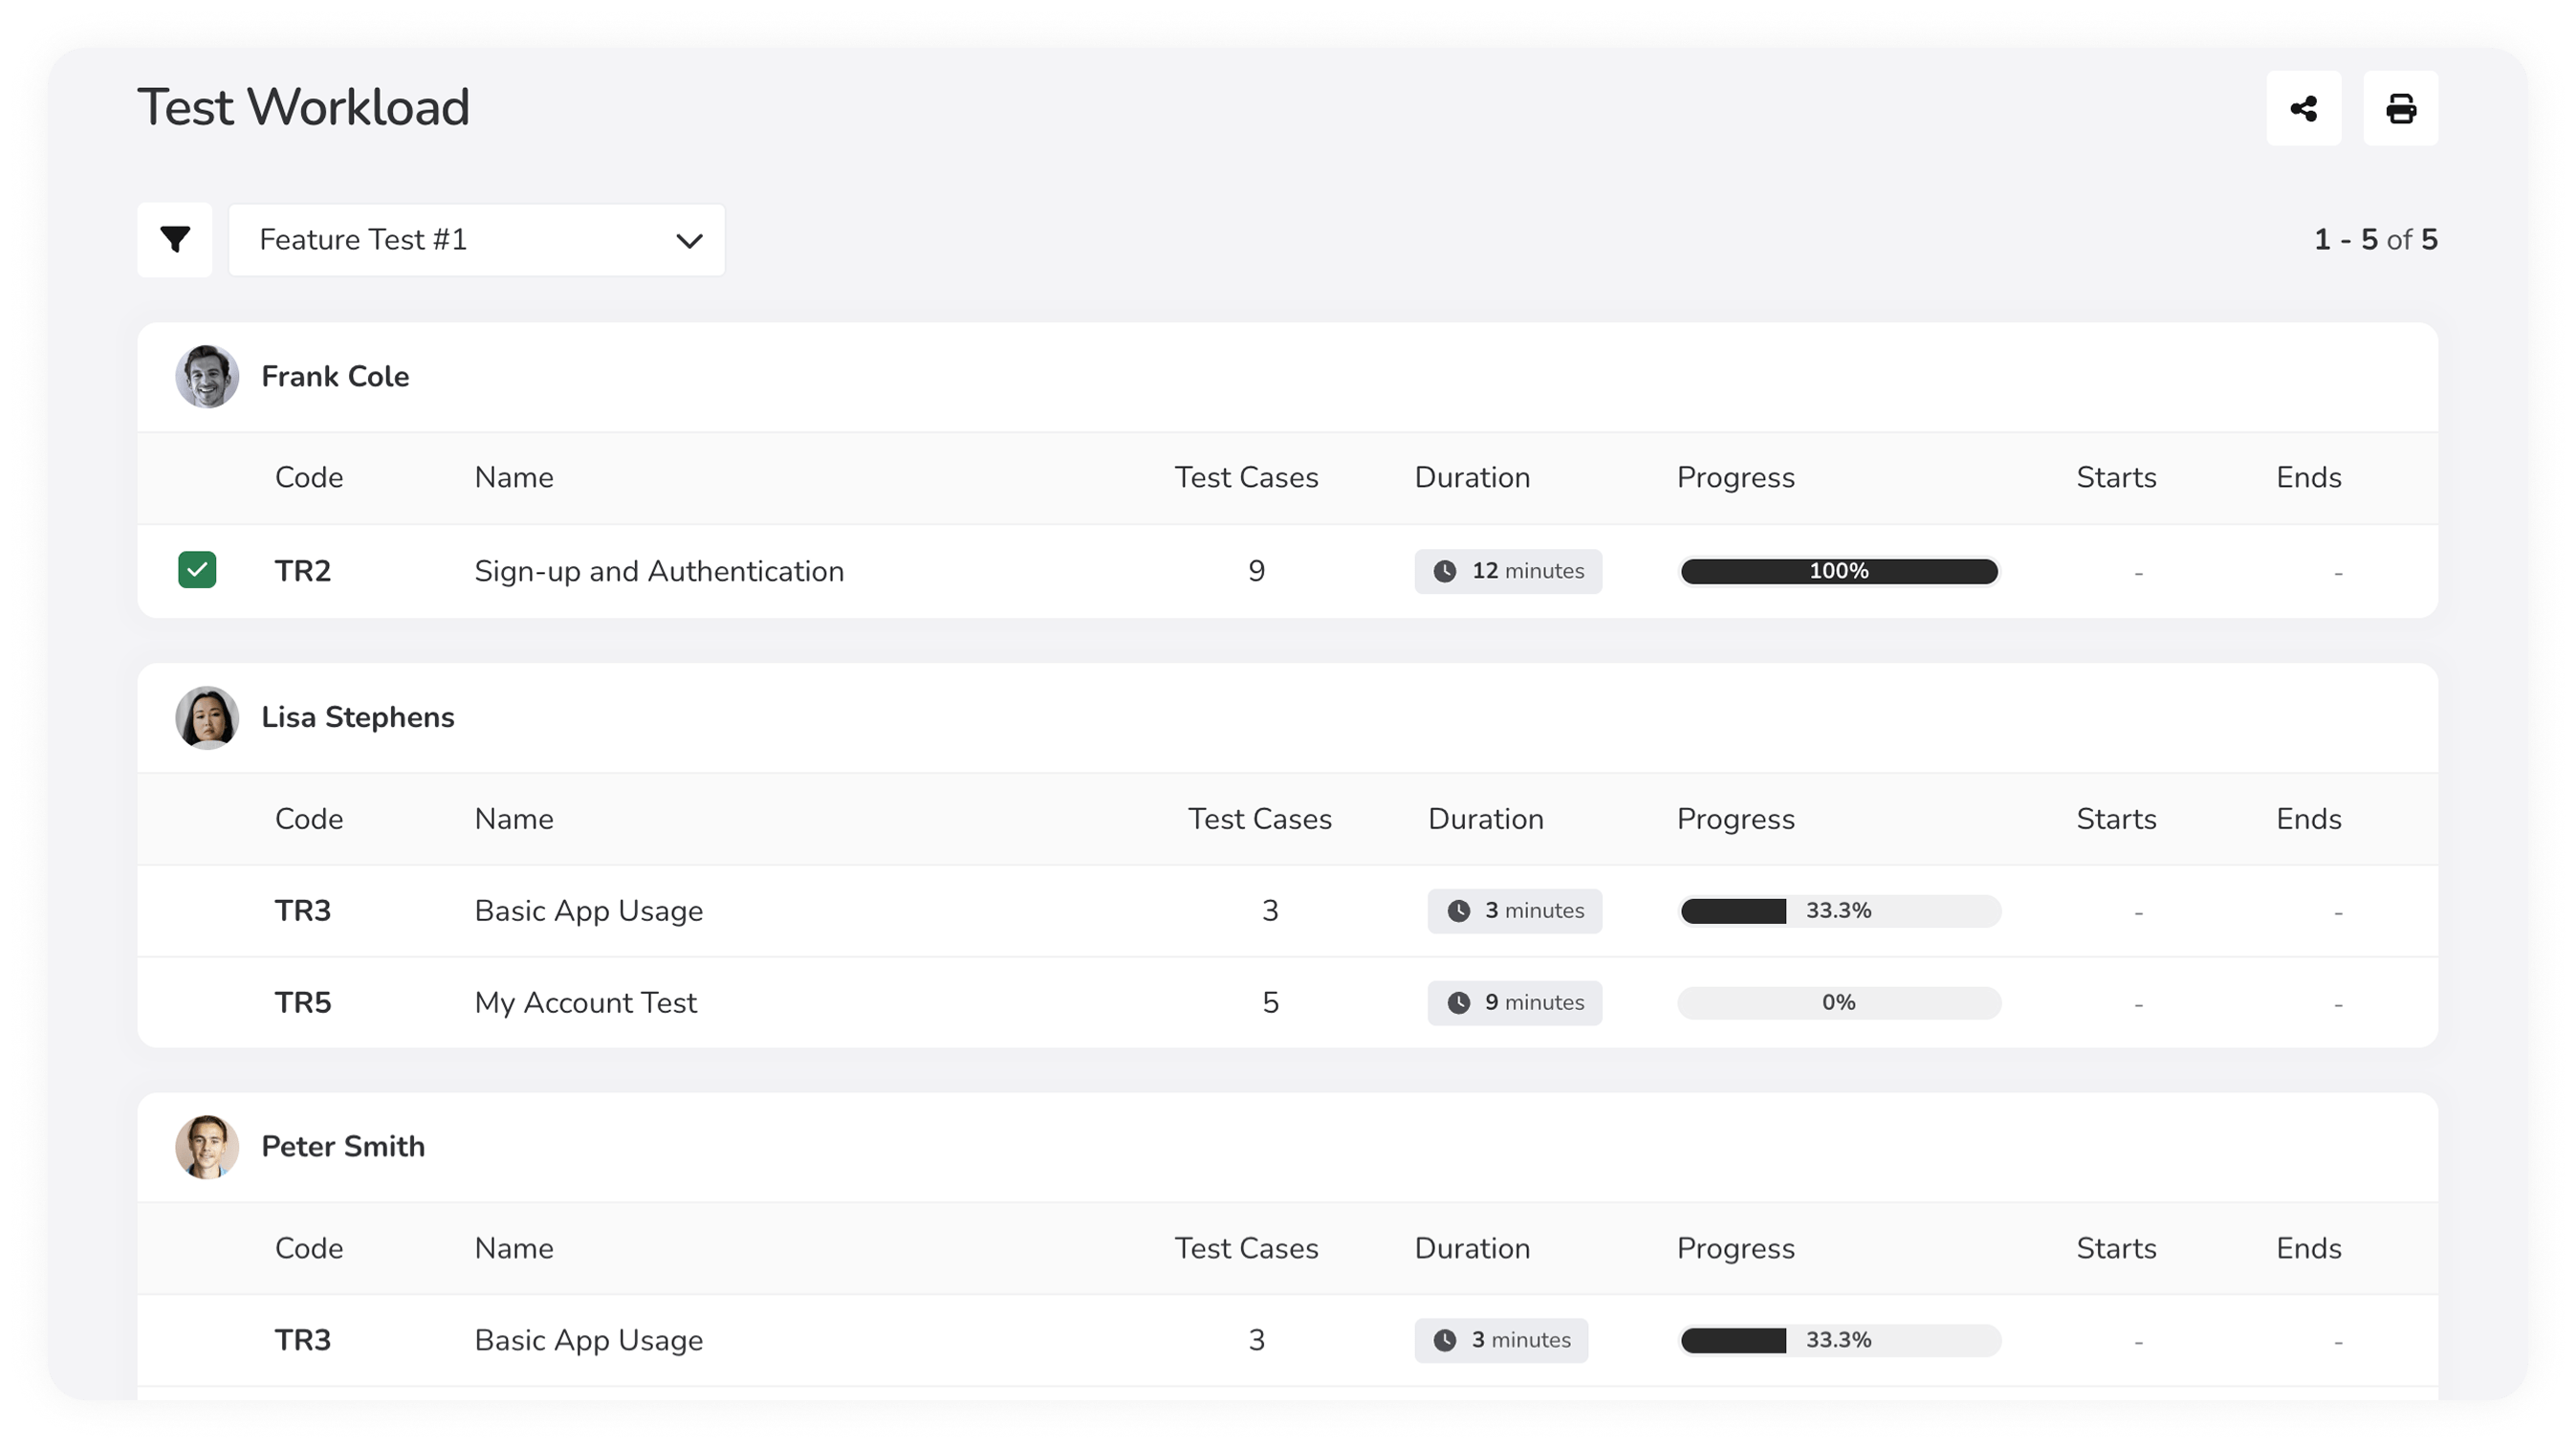The height and width of the screenshot is (1448, 2576).
Task: Click Frank Cole's Test Cases column header
Action: coord(1246,477)
